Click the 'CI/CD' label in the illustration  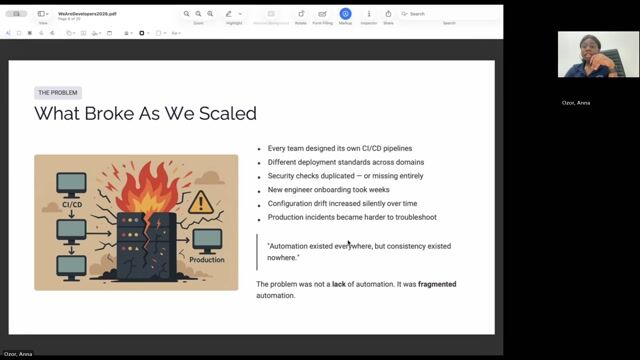click(72, 204)
